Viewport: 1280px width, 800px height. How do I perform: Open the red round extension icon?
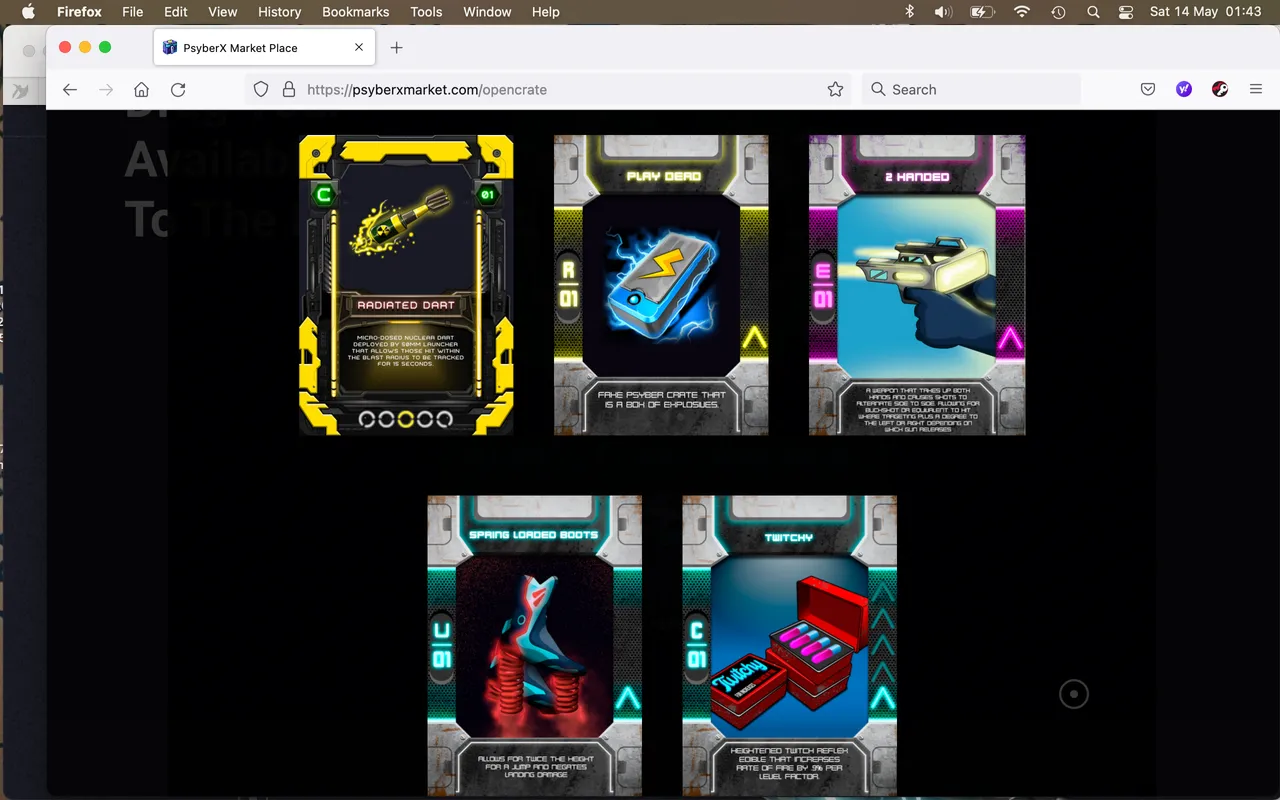coord(1220,89)
